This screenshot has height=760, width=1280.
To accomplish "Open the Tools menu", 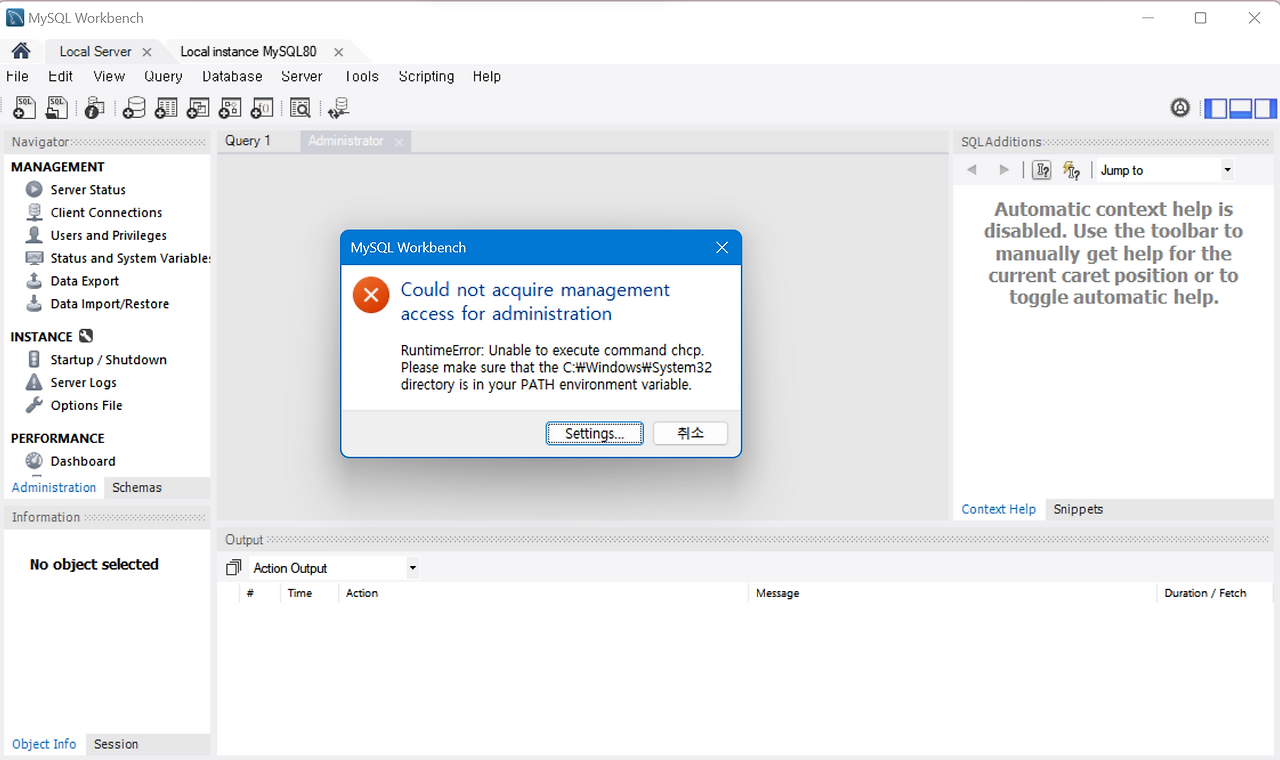I will [361, 77].
